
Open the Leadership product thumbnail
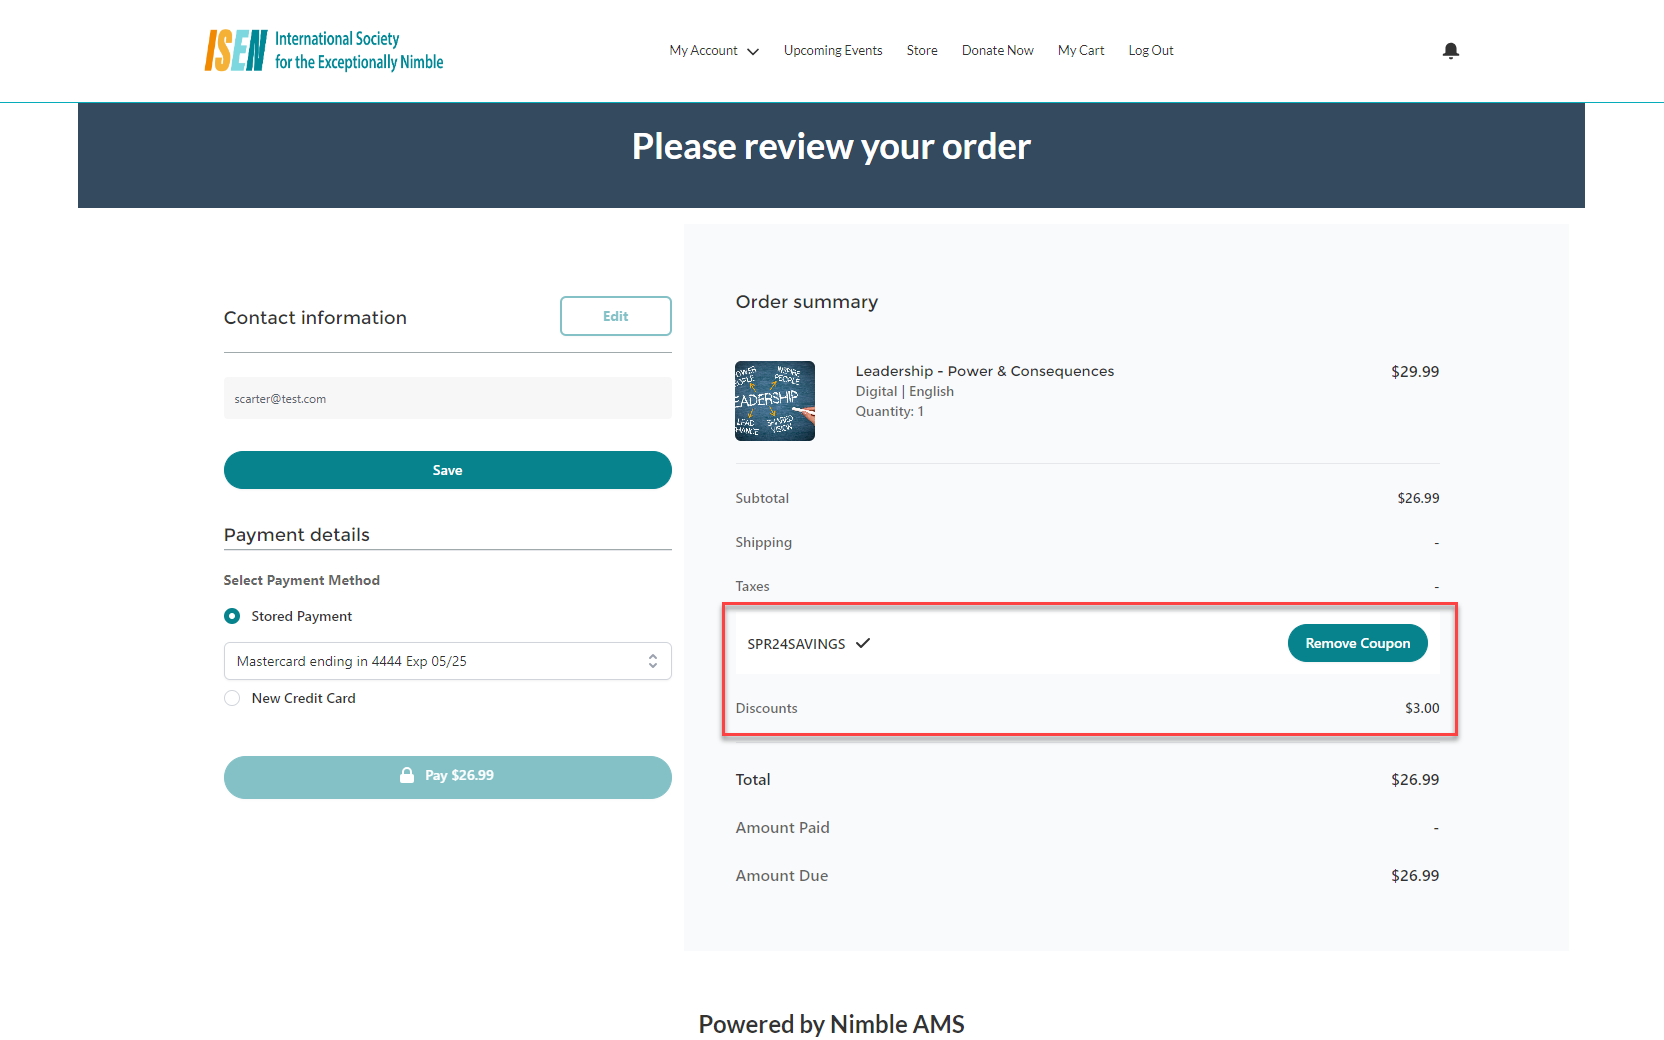pyautogui.click(x=775, y=401)
